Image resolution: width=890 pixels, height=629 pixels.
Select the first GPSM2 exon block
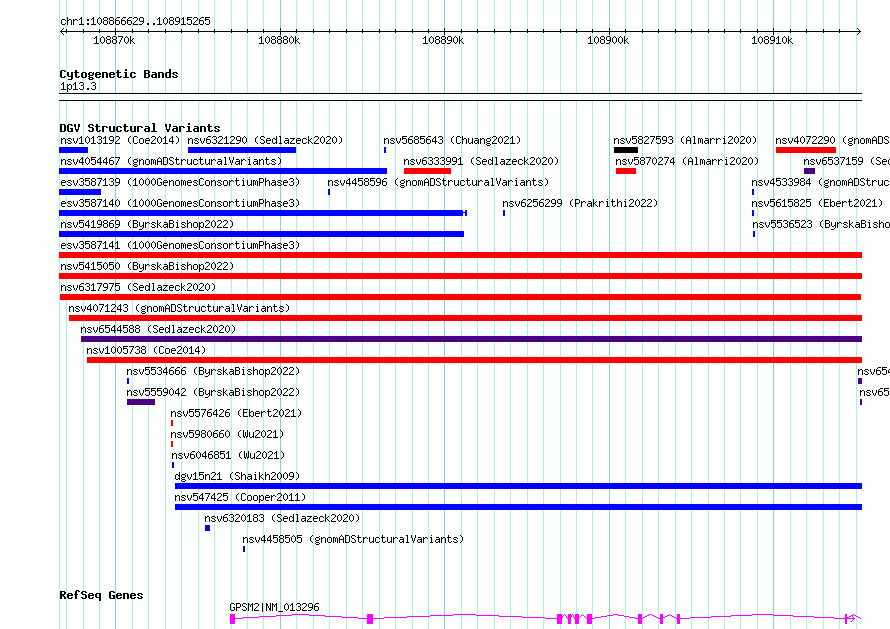232,619
